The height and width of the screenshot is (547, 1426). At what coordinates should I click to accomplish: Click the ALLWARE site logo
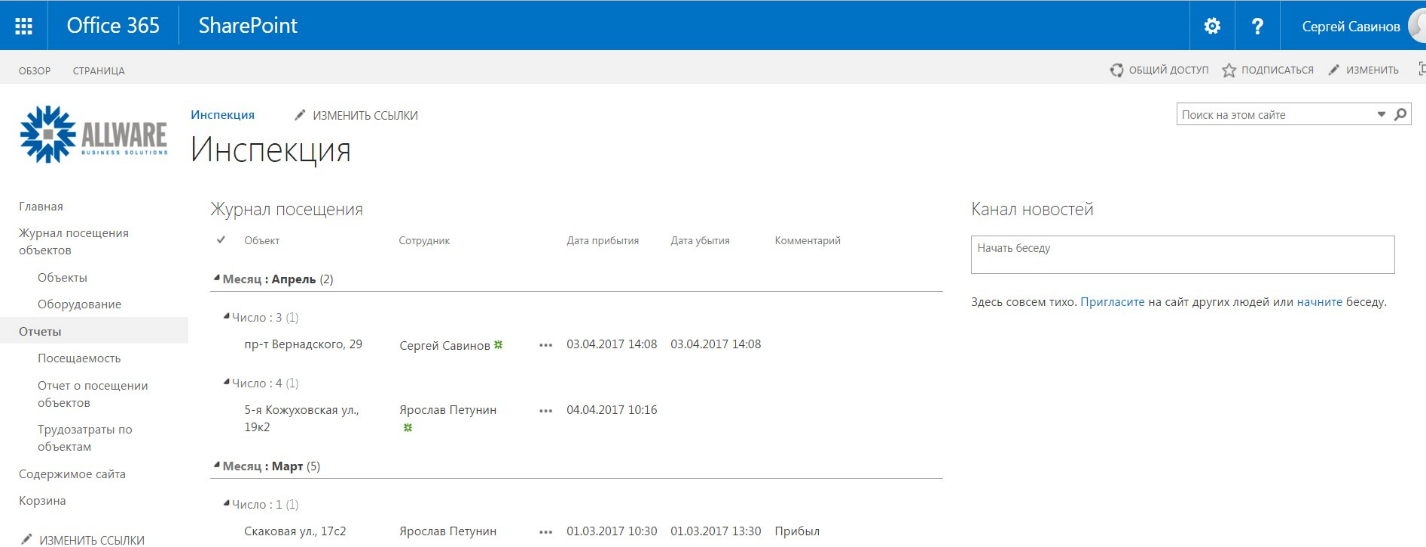[94, 134]
